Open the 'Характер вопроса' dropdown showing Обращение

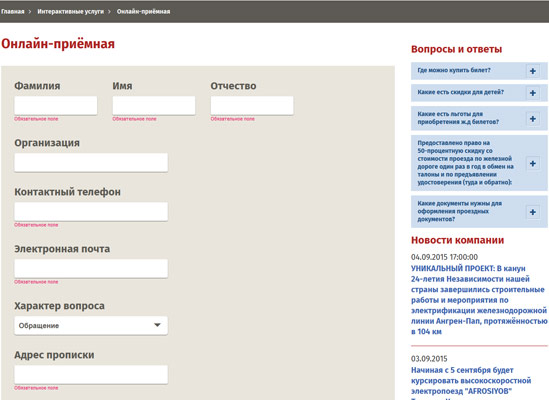[91, 325]
